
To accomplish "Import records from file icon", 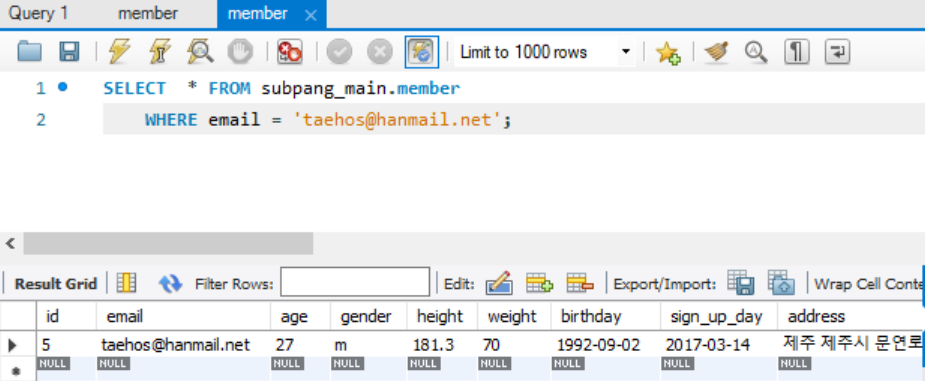I will pyautogui.click(x=781, y=283).
